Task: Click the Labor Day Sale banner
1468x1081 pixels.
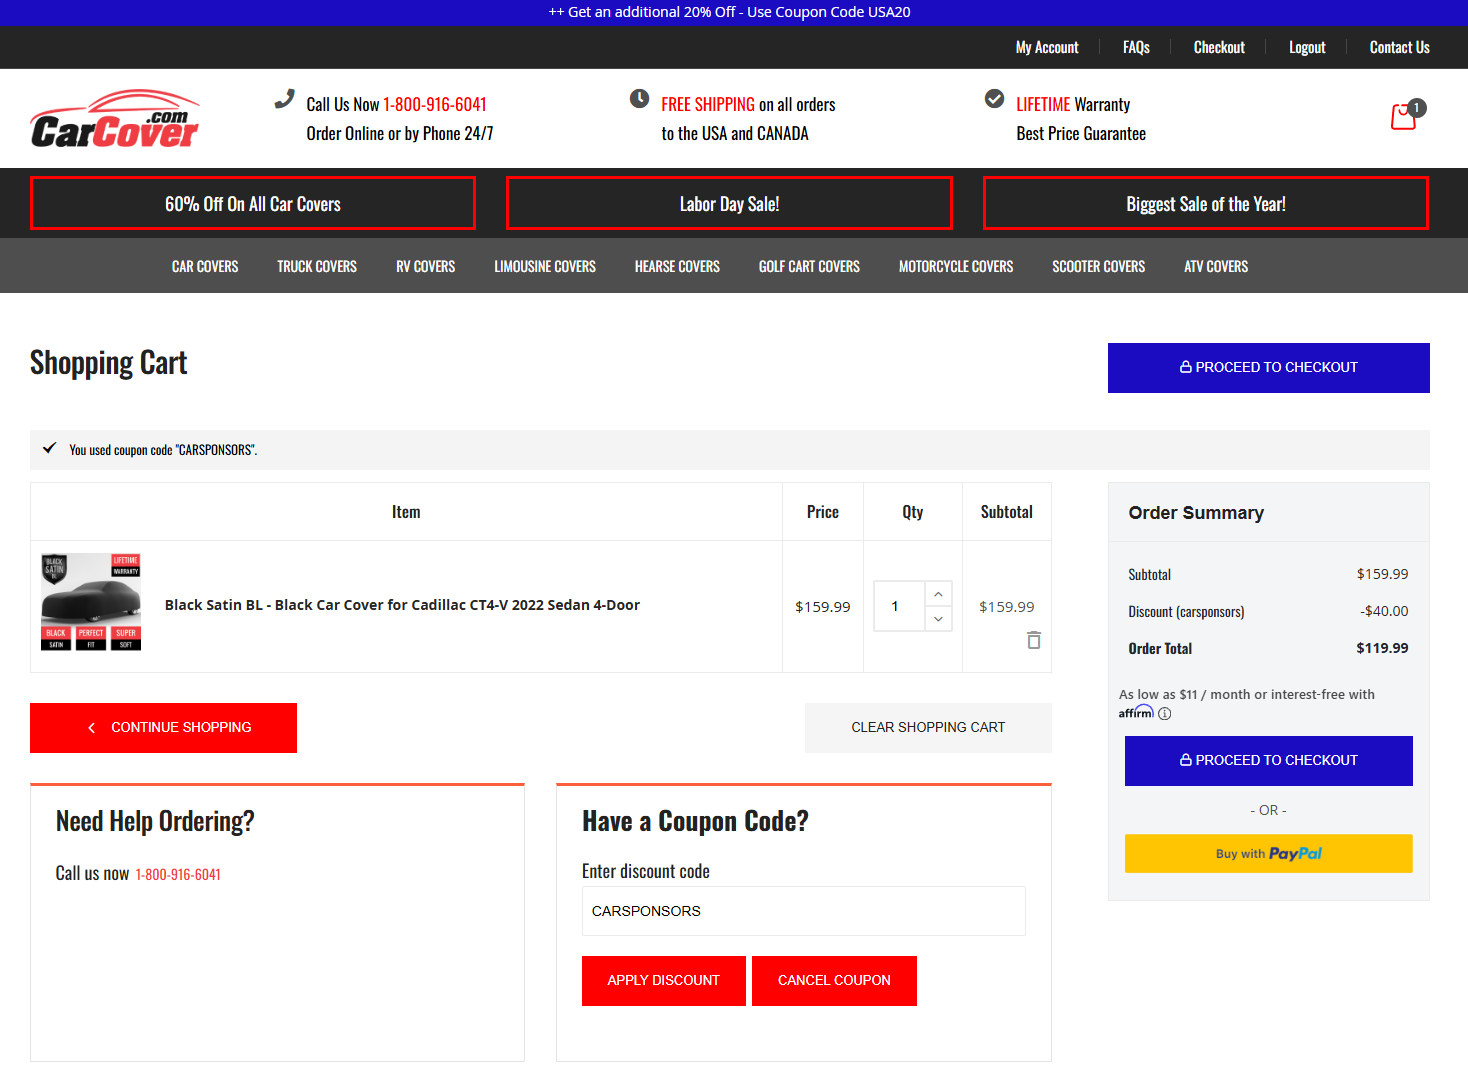Action: click(729, 204)
